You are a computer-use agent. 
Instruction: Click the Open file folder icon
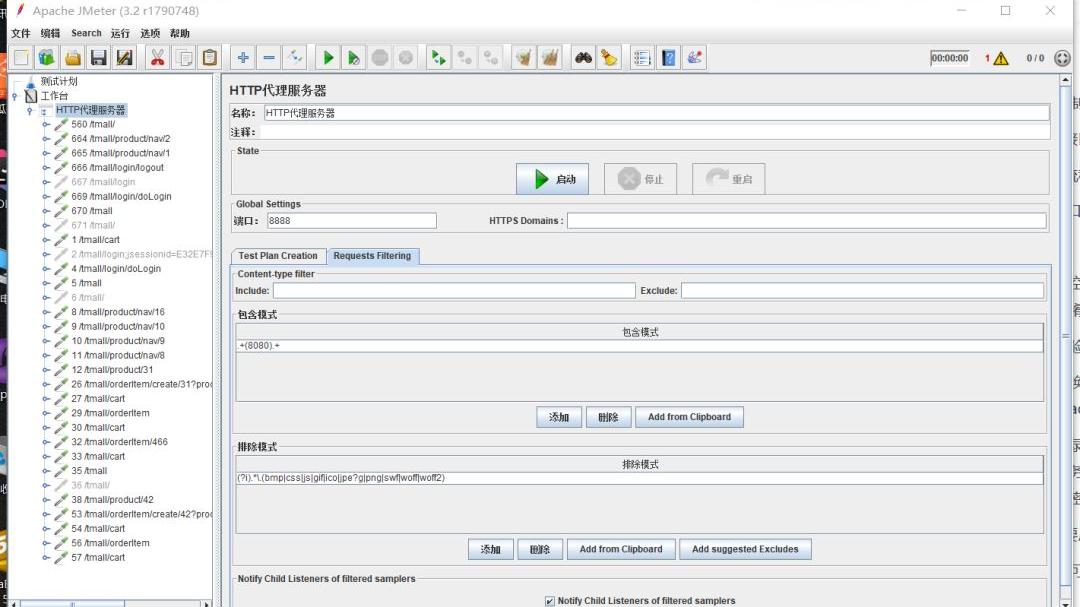pos(73,58)
